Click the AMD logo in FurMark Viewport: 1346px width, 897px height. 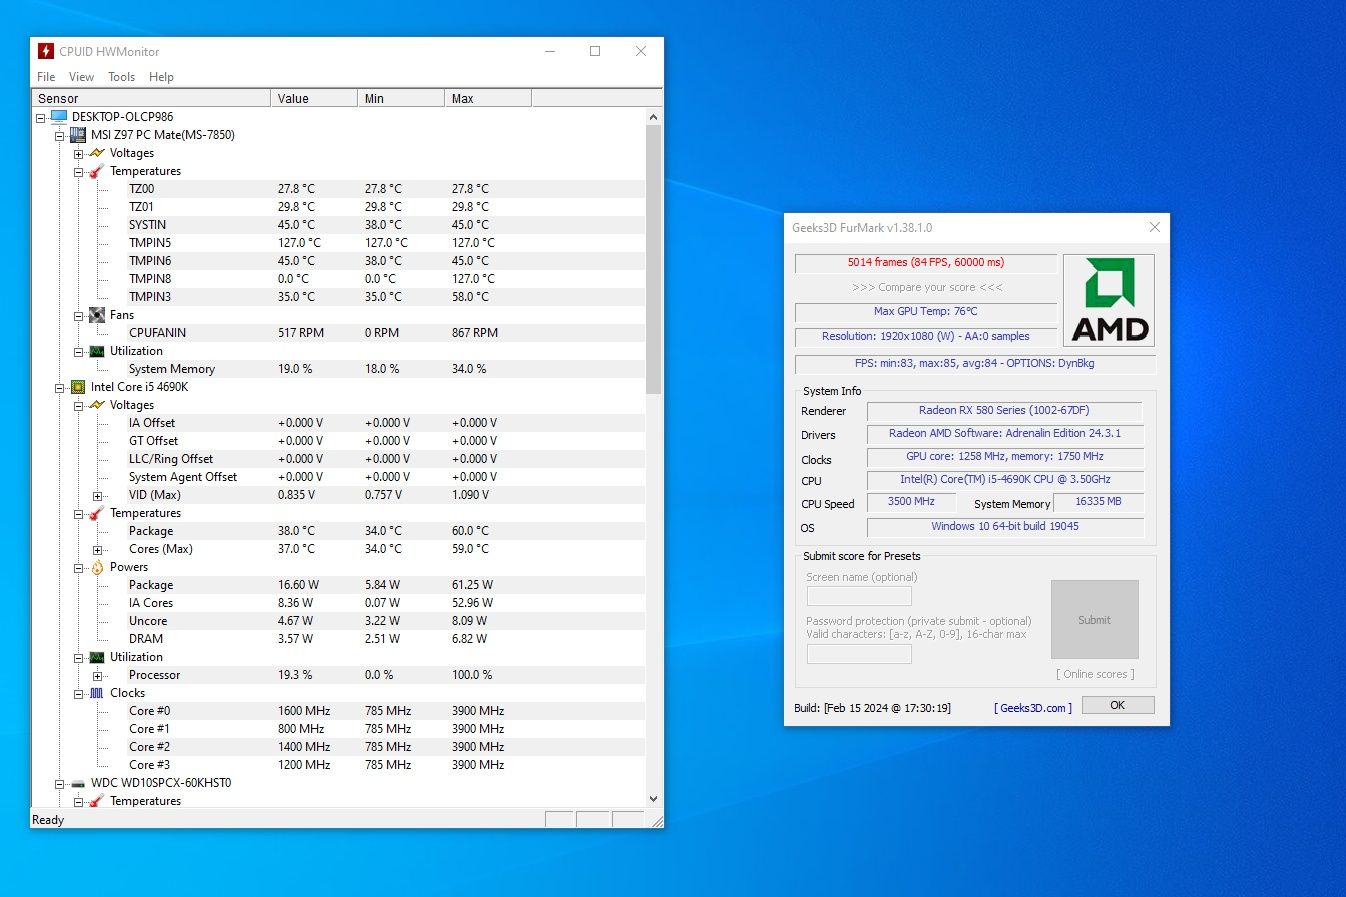point(1109,300)
